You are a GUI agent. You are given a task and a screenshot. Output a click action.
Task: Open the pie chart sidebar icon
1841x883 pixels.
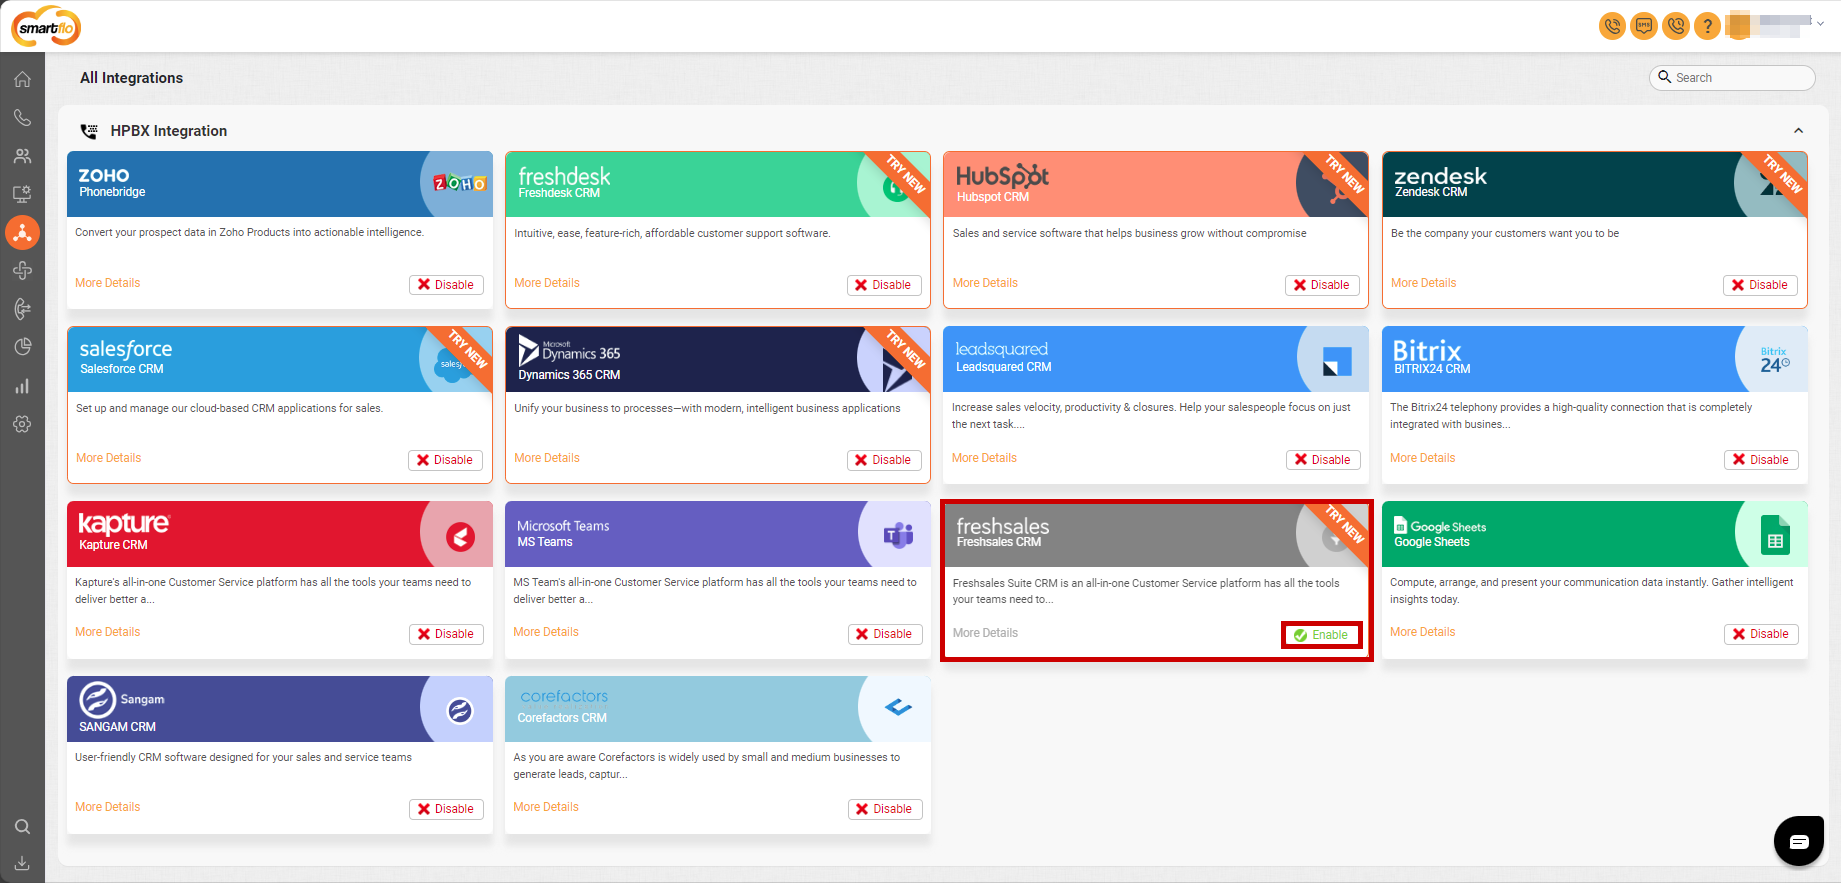tap(22, 347)
